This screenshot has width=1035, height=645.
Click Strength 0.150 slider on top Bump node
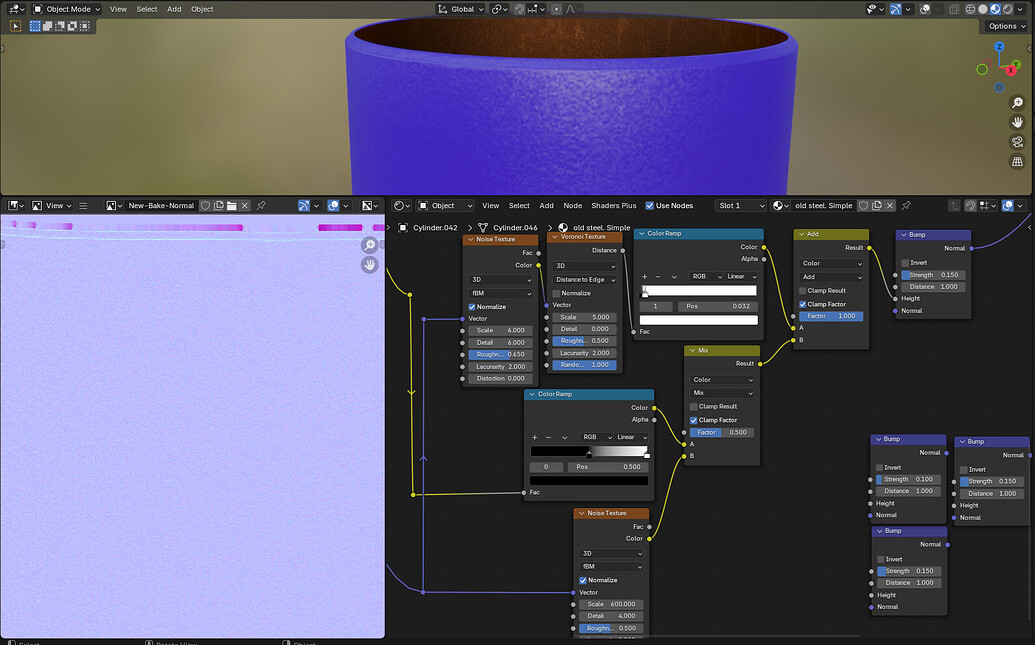point(933,275)
